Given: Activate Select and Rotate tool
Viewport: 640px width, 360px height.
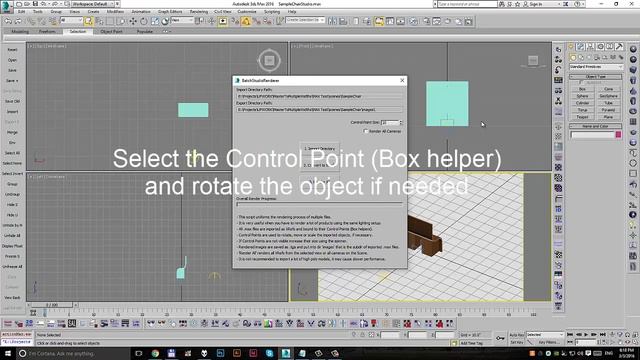Looking at the screenshot, I should [144, 21].
